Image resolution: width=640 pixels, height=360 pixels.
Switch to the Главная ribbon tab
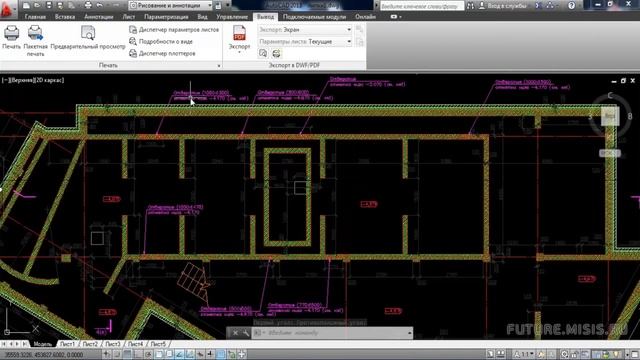(35, 17)
